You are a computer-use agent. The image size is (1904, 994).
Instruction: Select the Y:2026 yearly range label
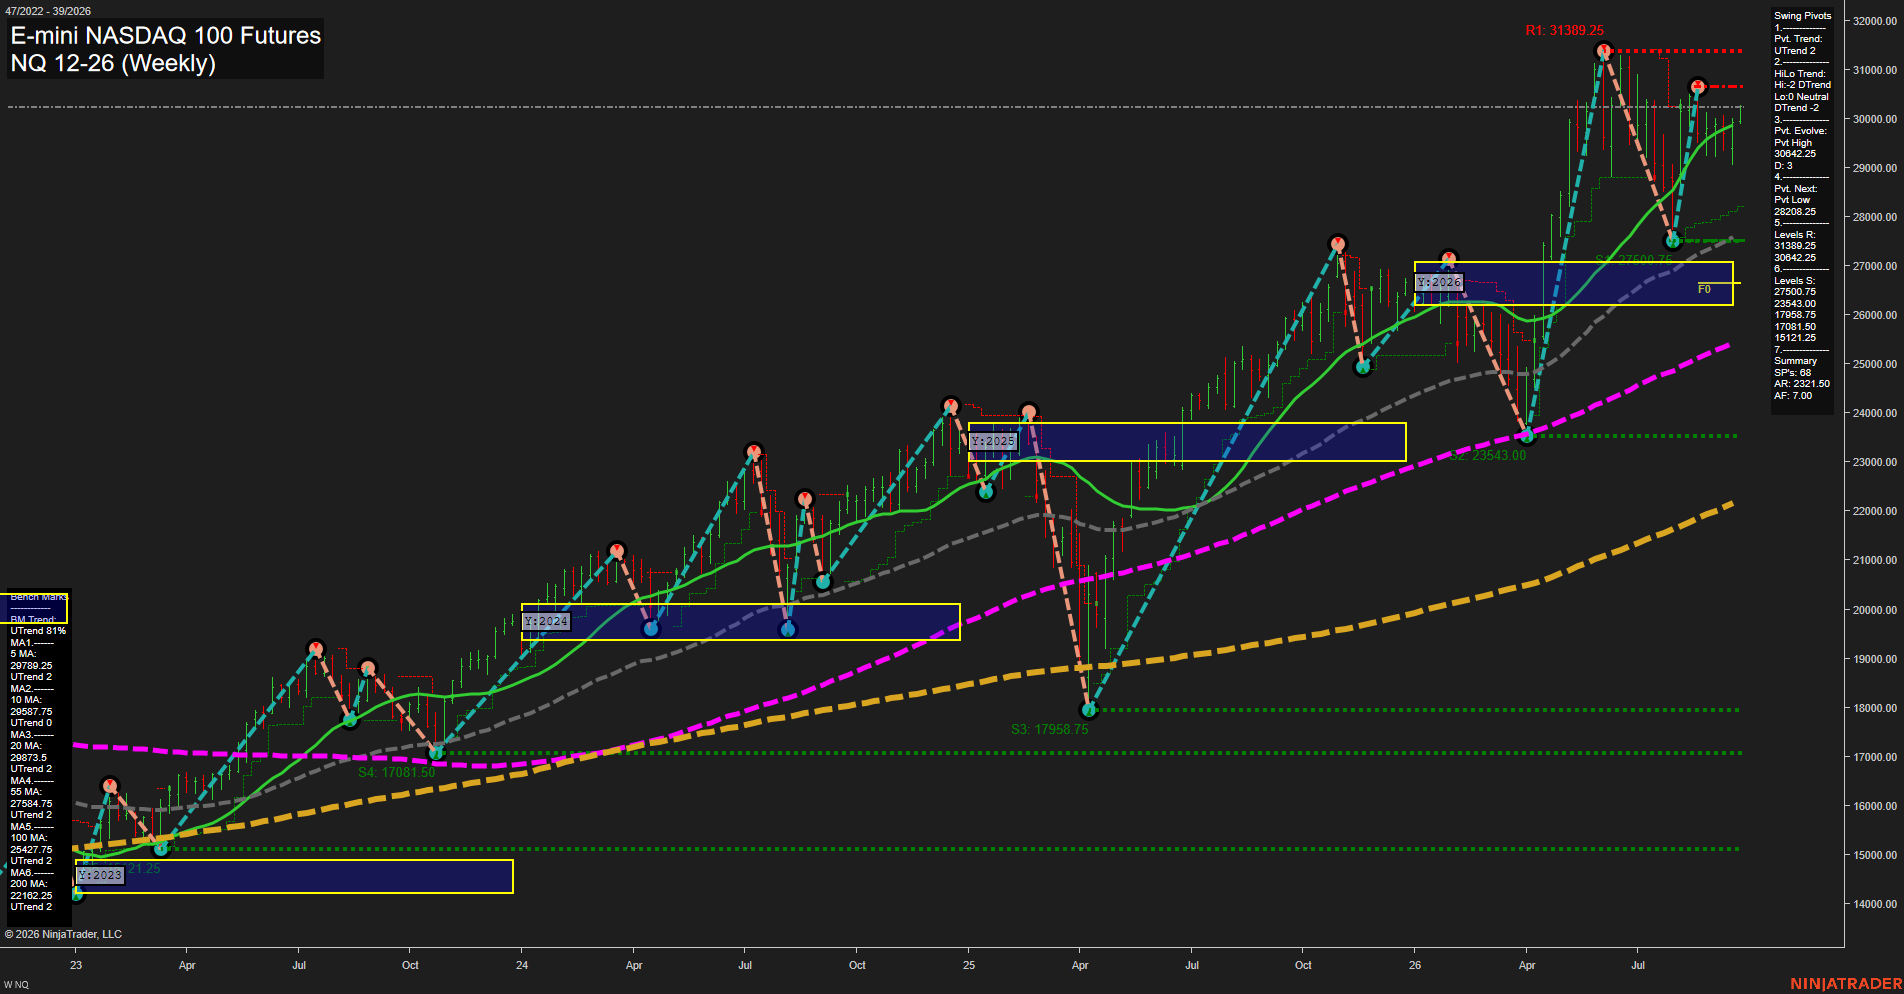1439,282
